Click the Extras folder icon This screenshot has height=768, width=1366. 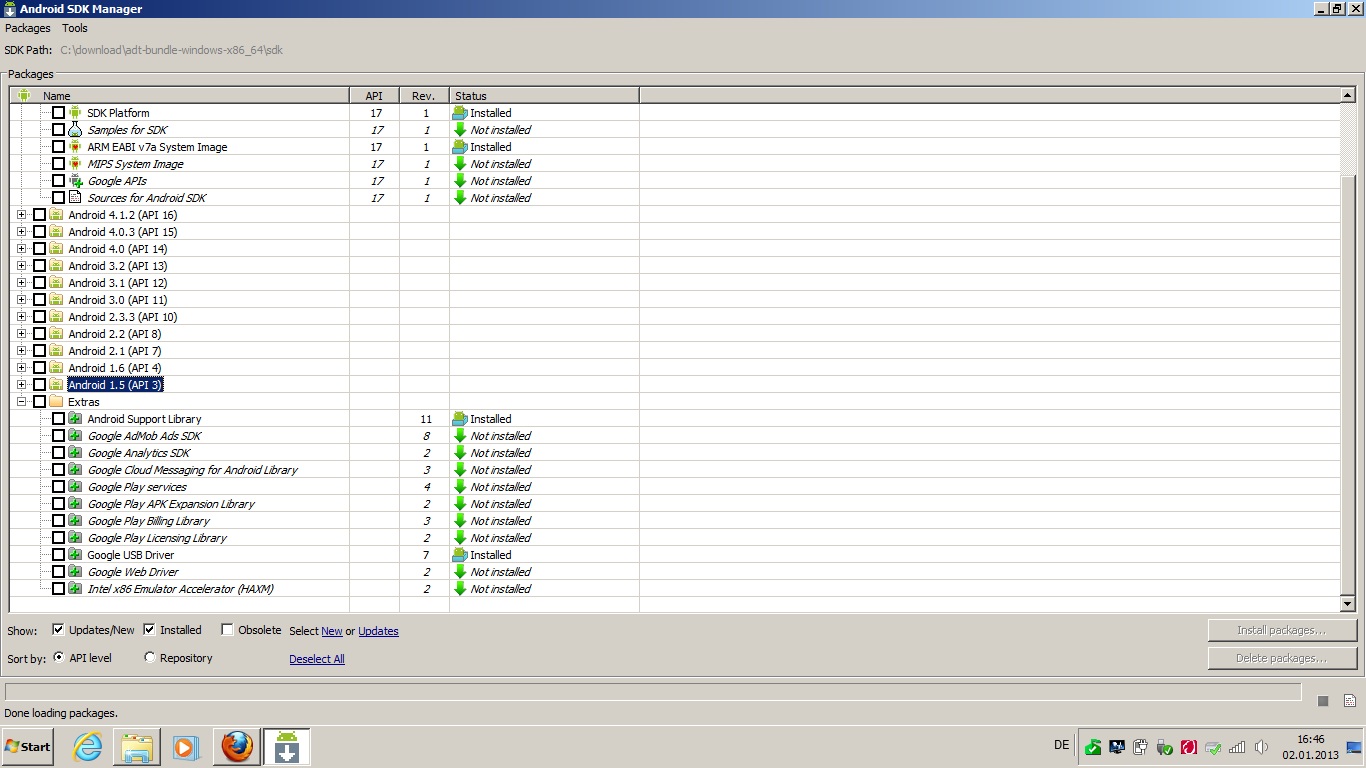click(56, 402)
